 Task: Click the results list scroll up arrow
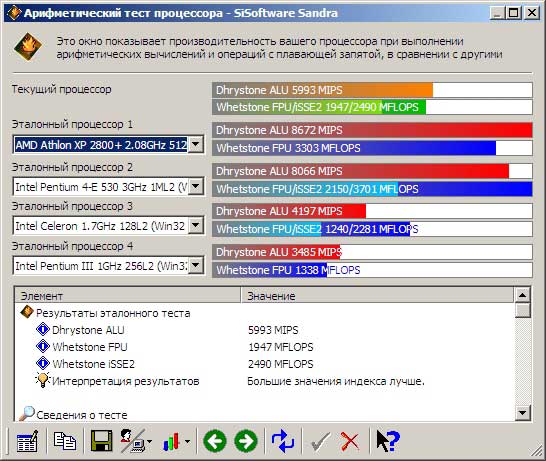pos(522,295)
